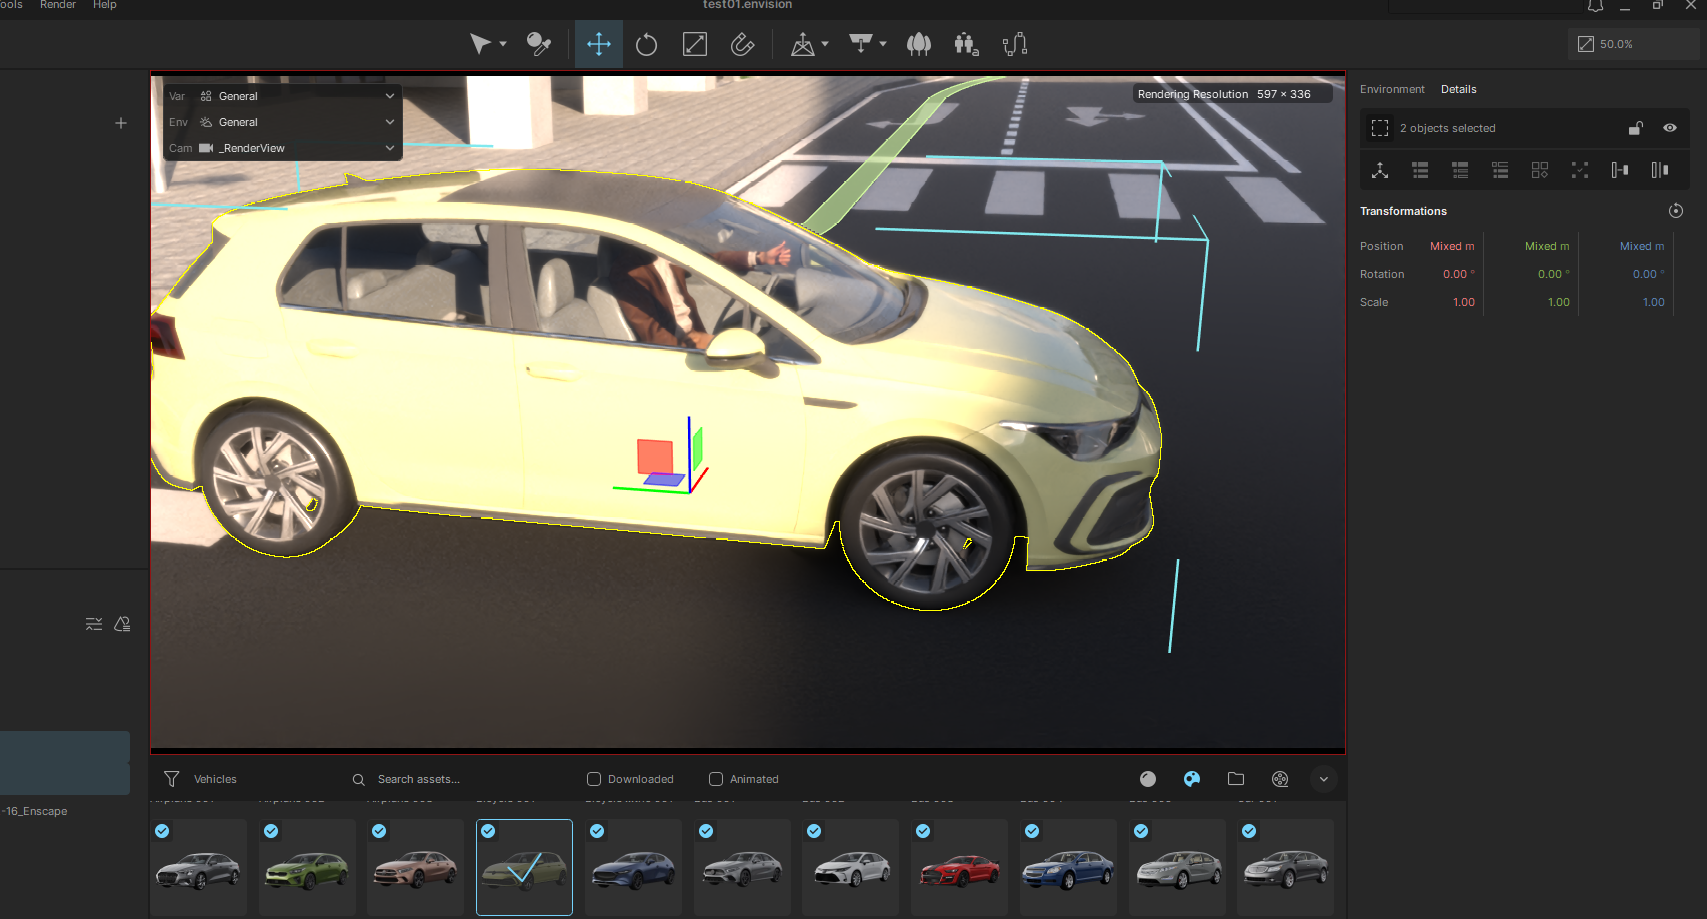Select the gray Audi sedan thumbnail
Viewport: 1707px width, 919px height.
pyautogui.click(x=198, y=868)
